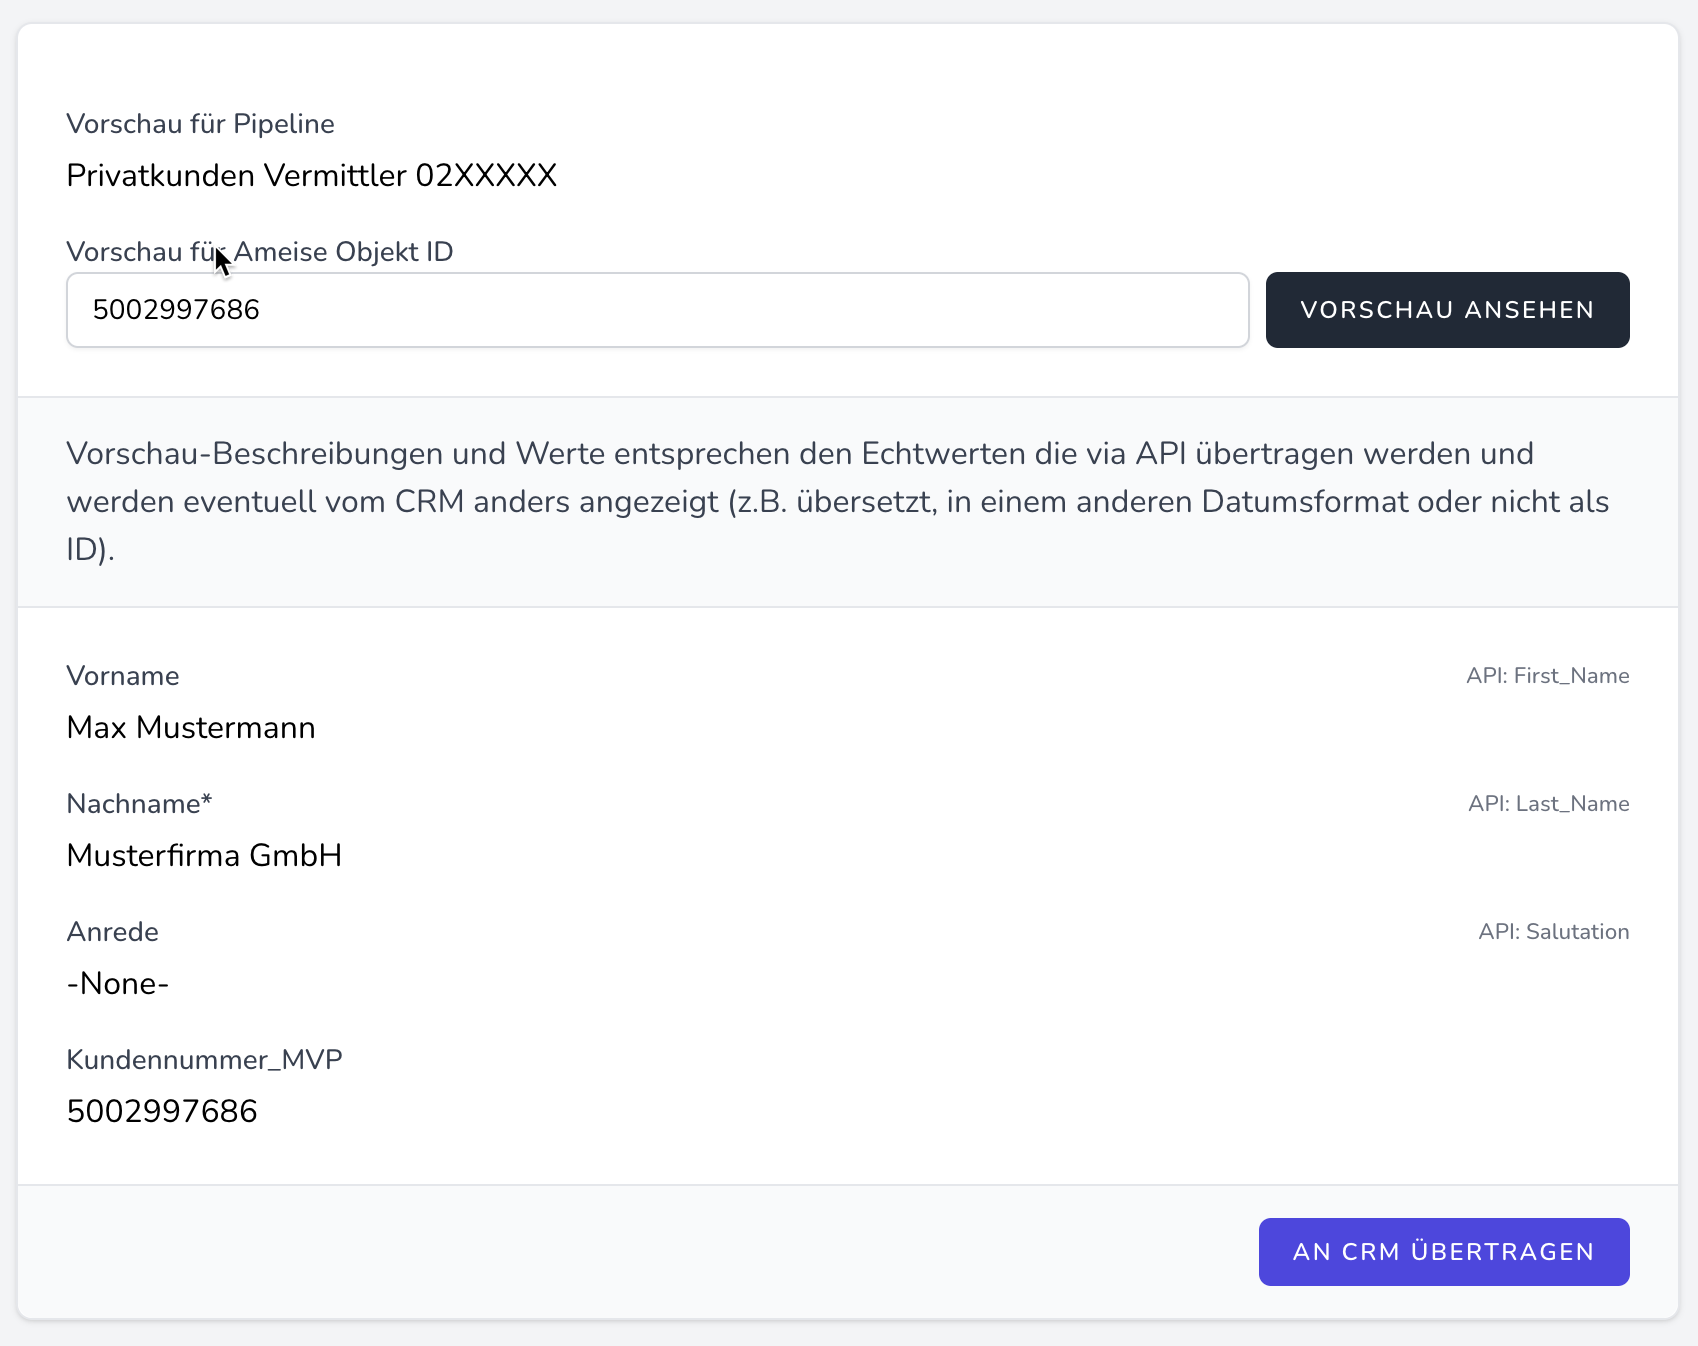The height and width of the screenshot is (1346, 1698).
Task: Click the AN CRM ÜBERTRAGEN button
Action: (x=1444, y=1252)
